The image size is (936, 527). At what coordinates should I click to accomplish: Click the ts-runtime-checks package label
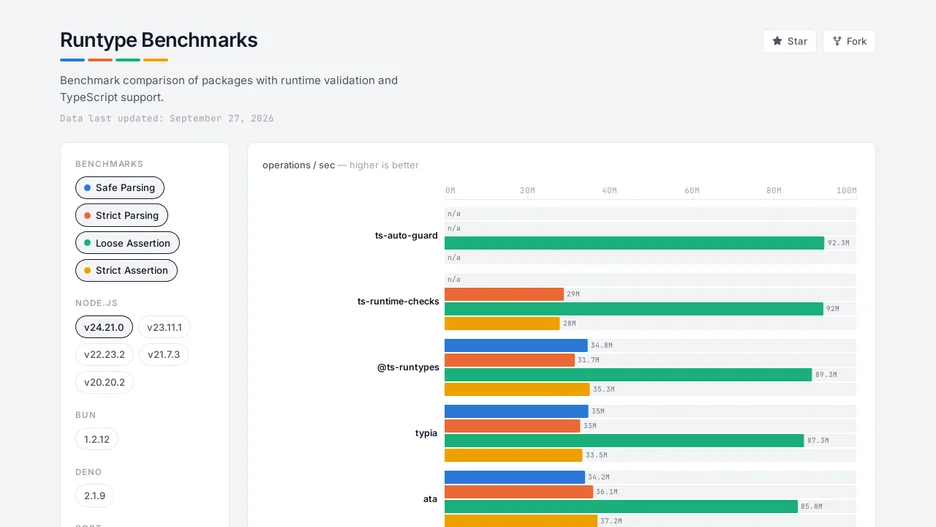point(398,301)
